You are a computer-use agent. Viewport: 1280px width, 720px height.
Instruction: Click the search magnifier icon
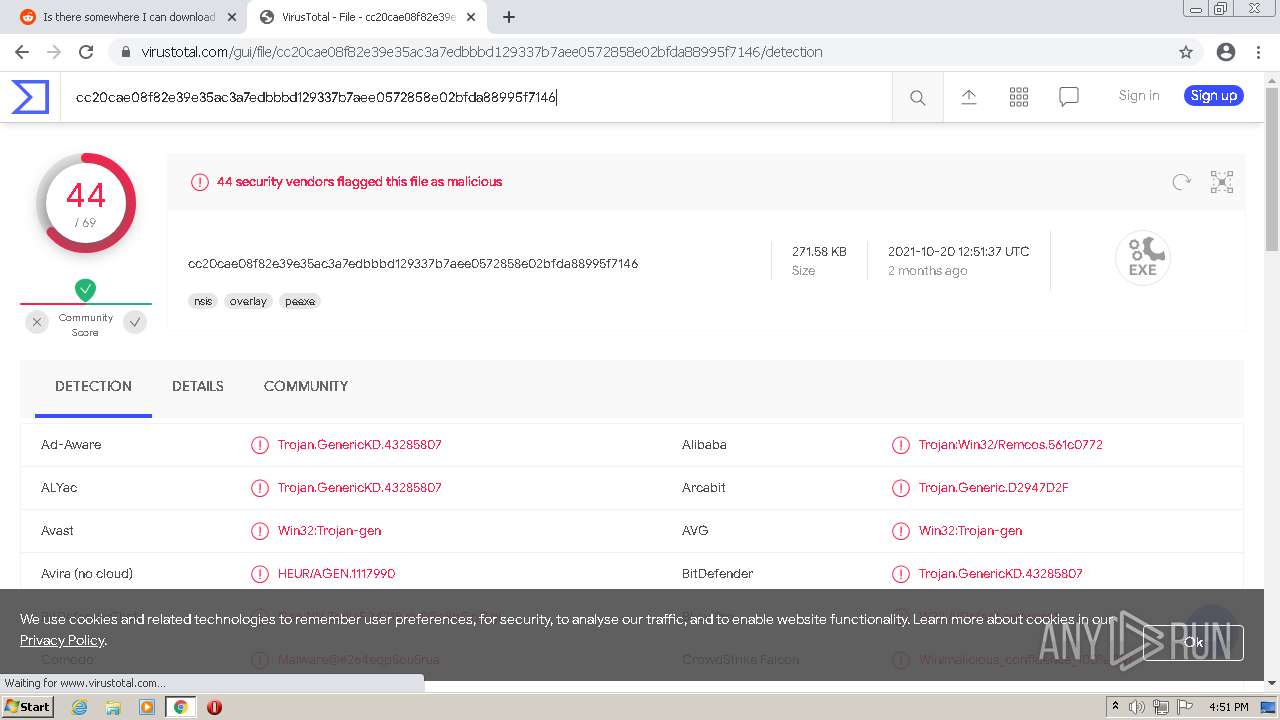point(917,97)
